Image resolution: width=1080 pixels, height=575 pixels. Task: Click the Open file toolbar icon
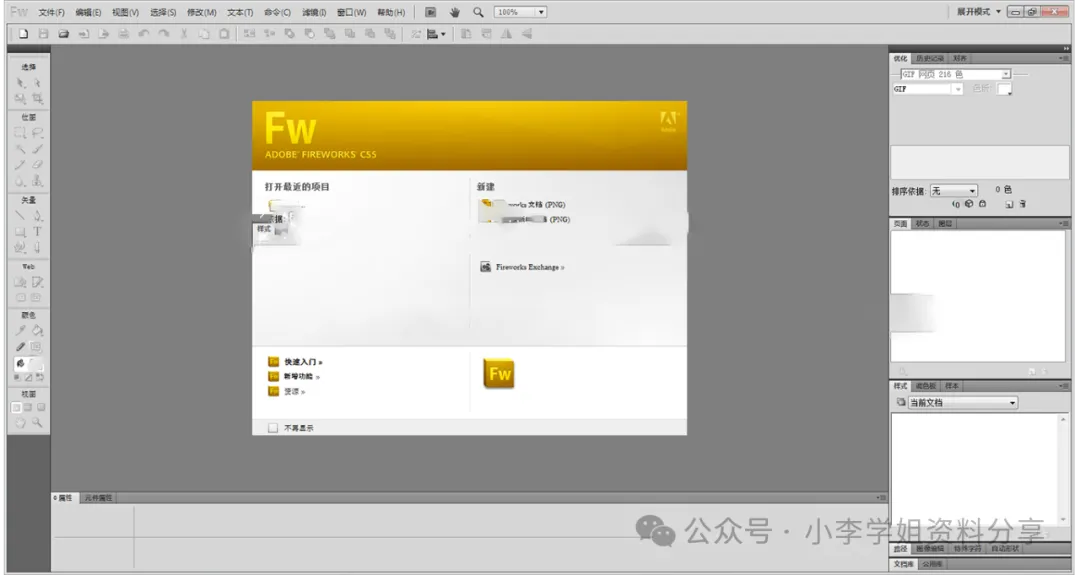[63, 34]
